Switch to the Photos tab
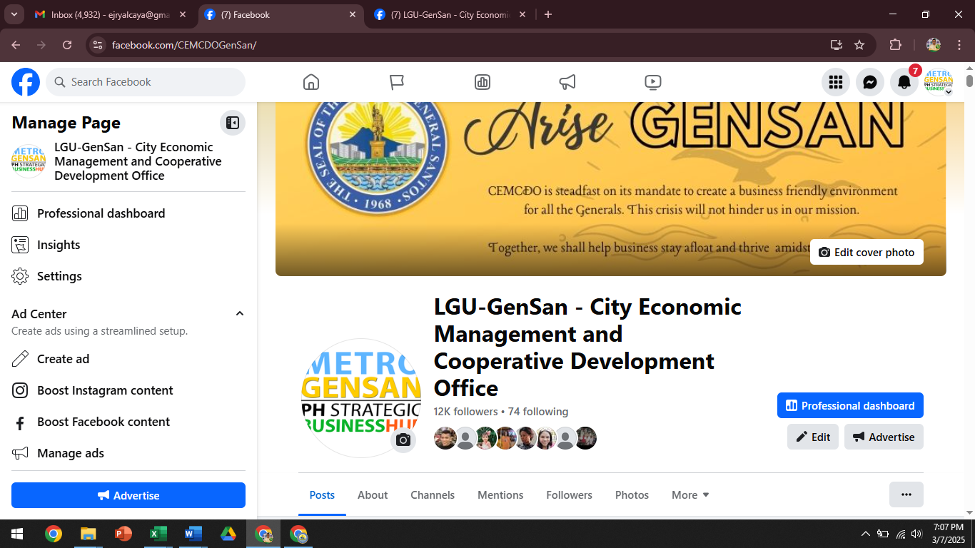This screenshot has width=977, height=550. coord(632,495)
